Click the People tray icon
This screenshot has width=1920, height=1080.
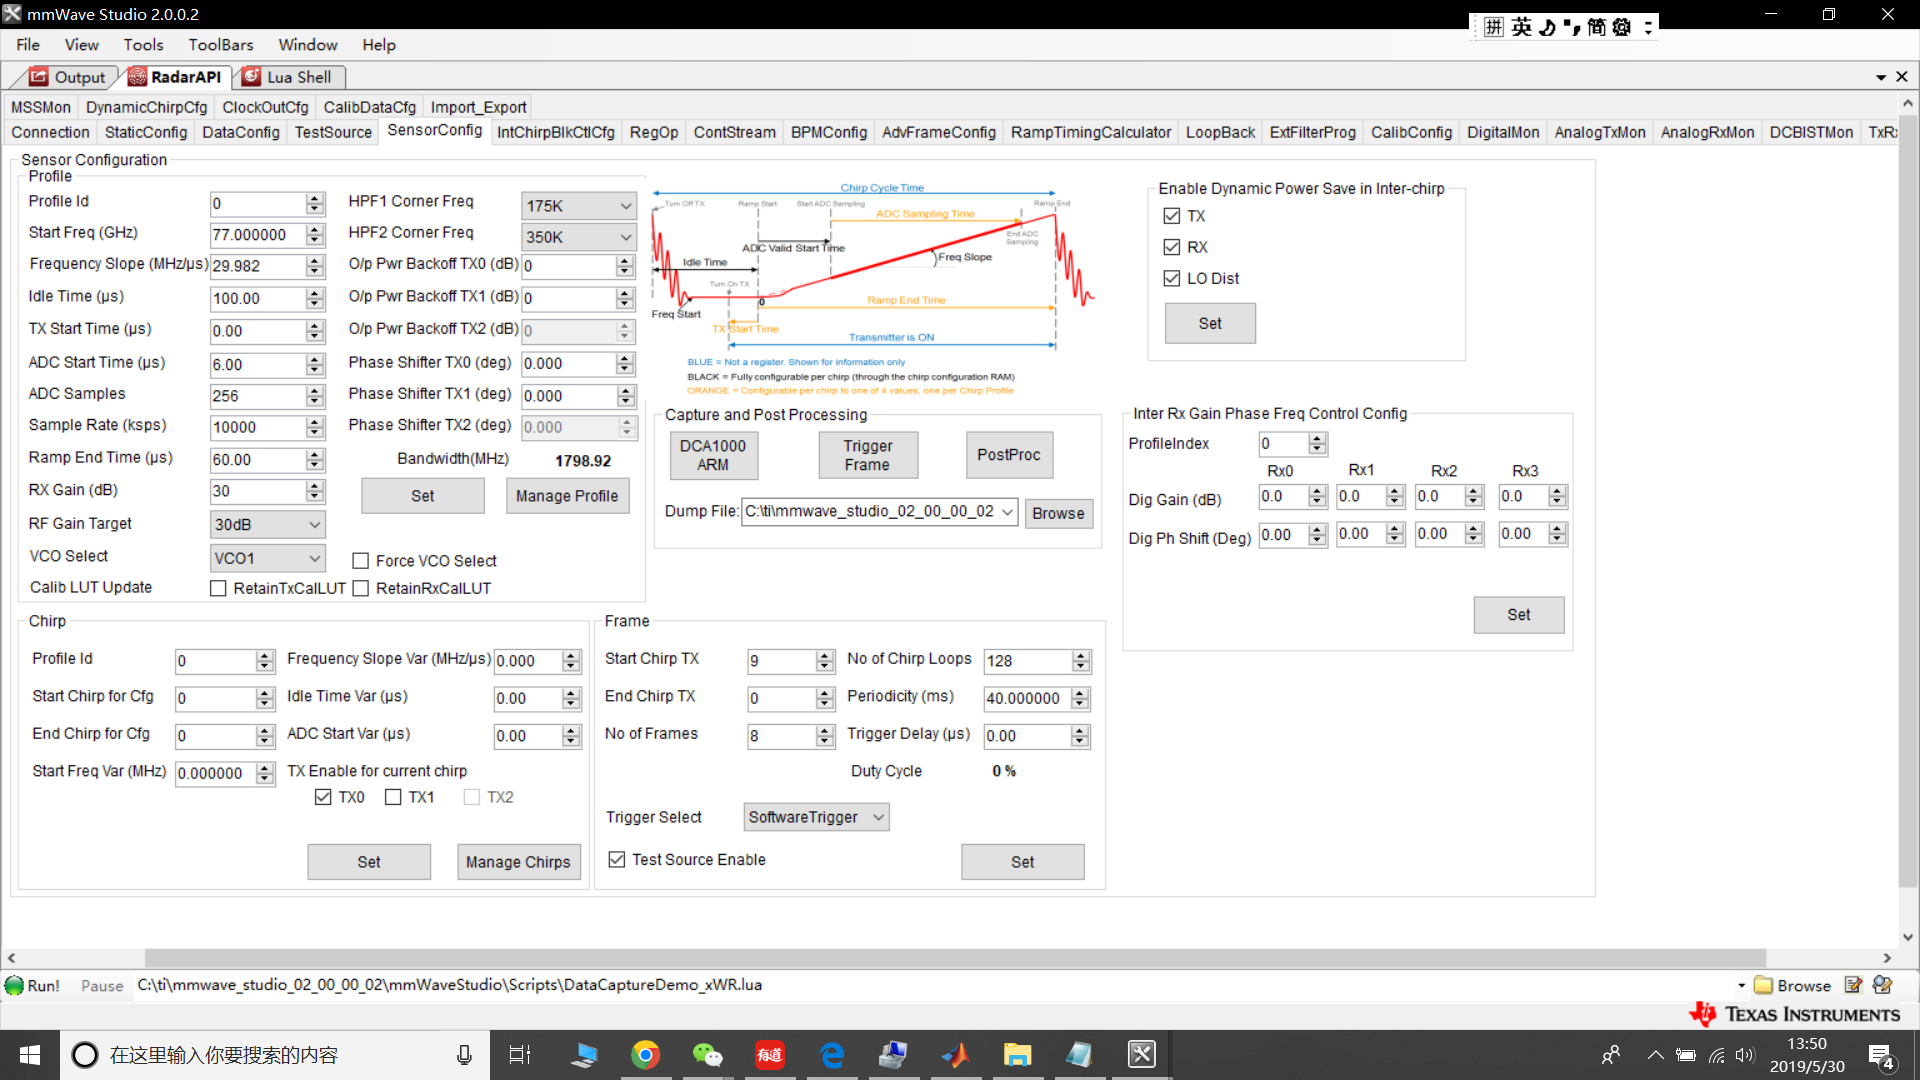click(x=1611, y=1055)
